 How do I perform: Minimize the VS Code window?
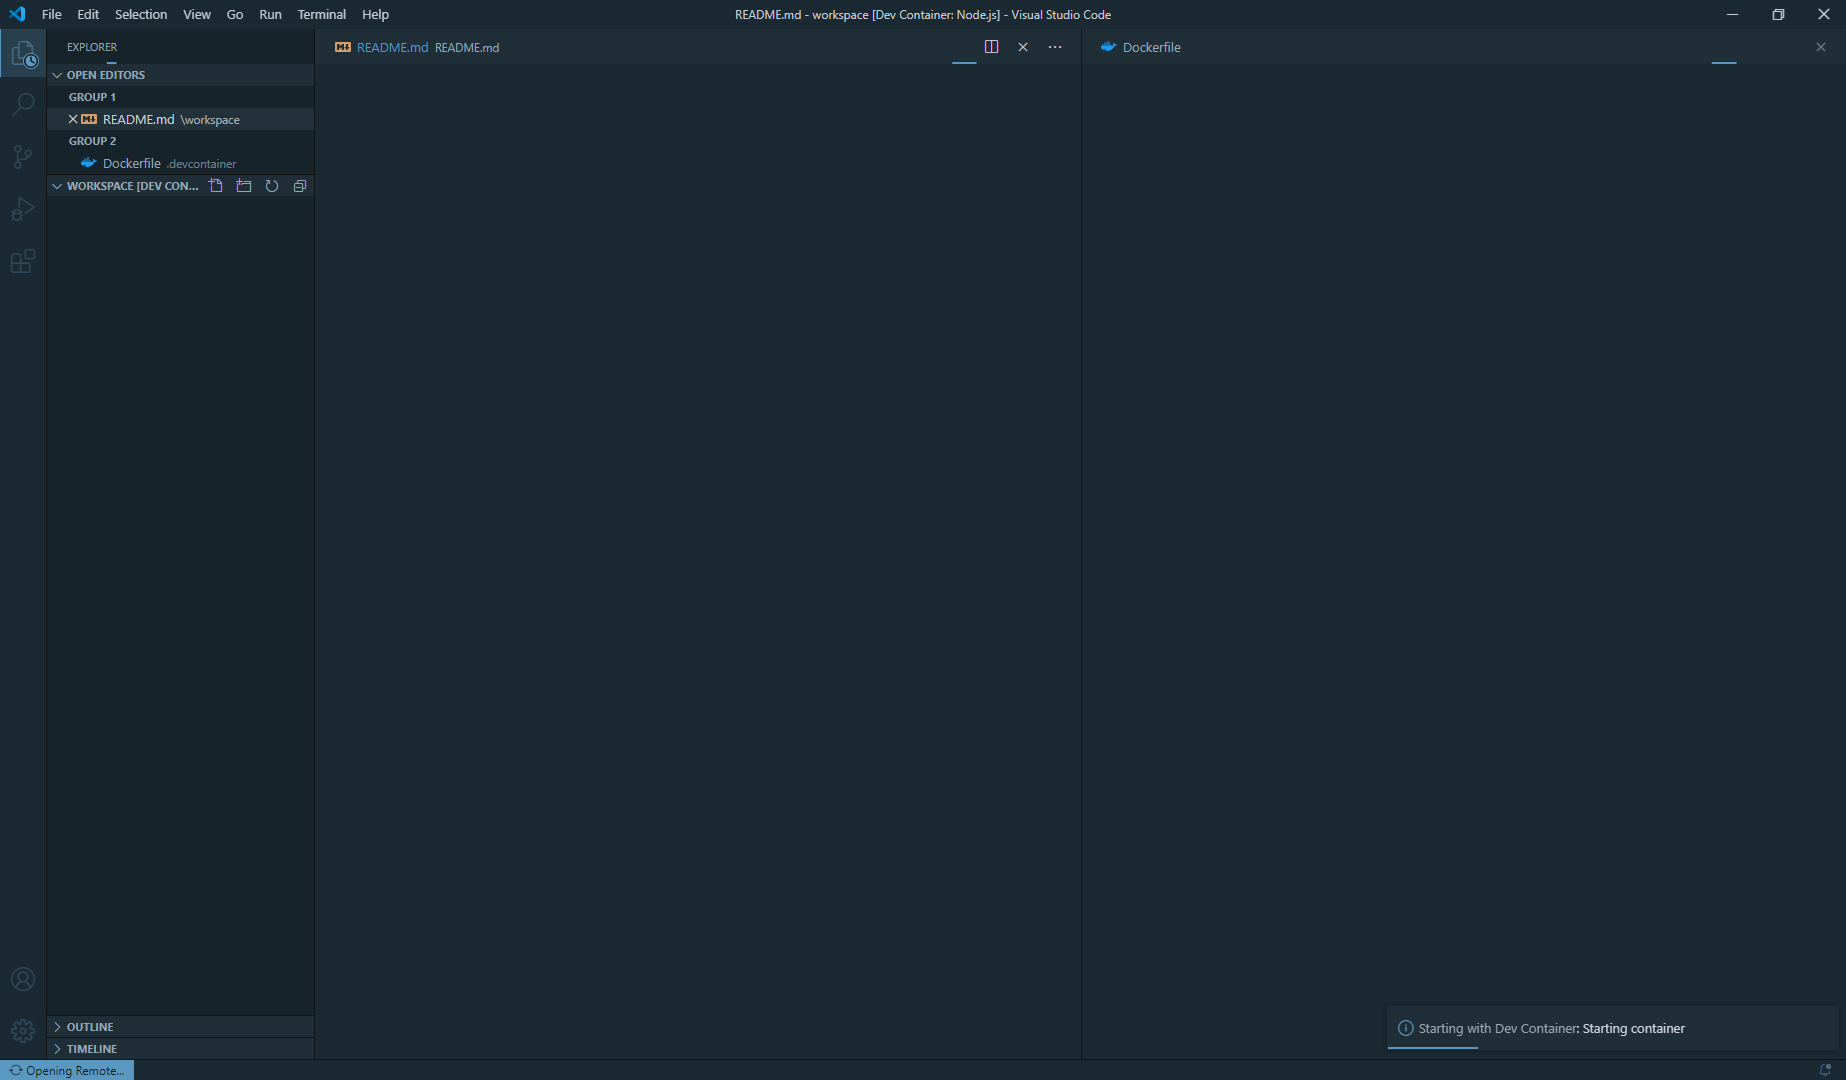click(x=1732, y=14)
